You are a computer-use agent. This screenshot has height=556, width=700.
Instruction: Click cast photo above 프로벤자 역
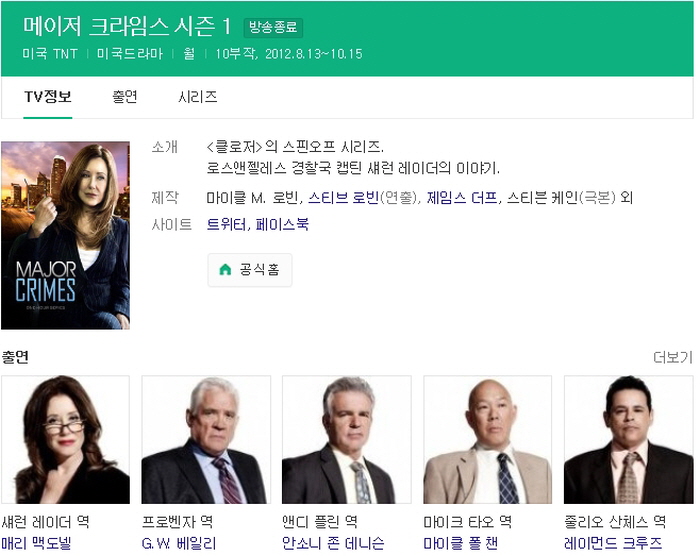click(x=206, y=439)
